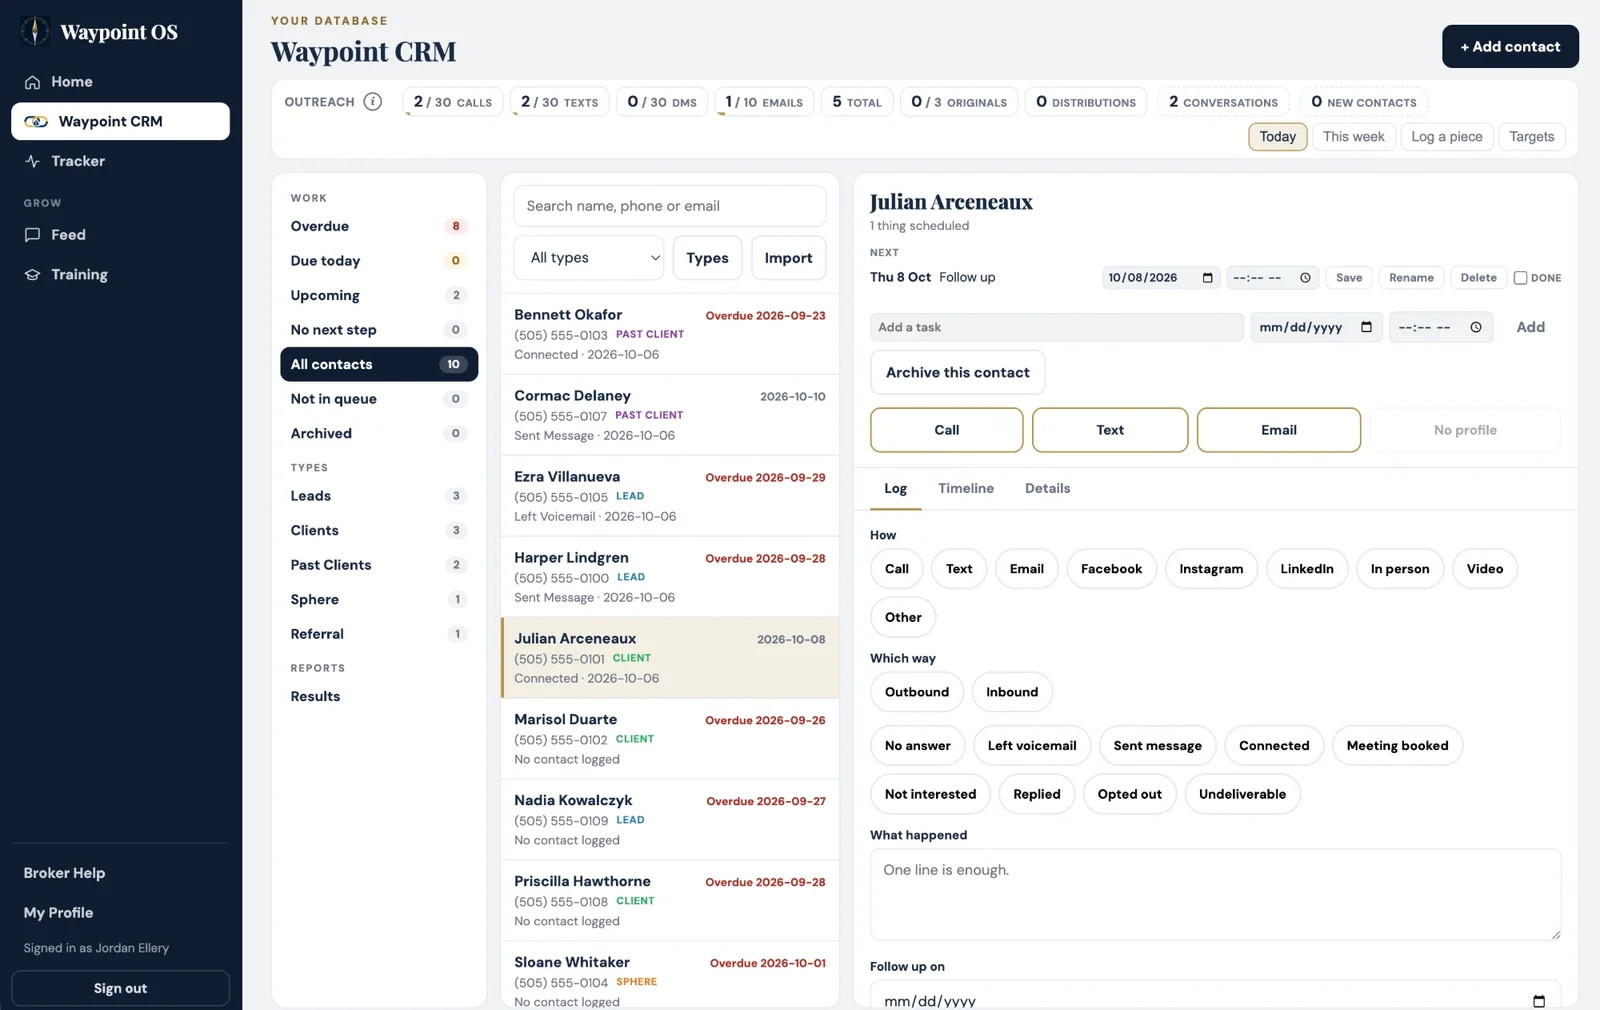
Task: Switch to the Timeline tab
Action: [x=966, y=488]
